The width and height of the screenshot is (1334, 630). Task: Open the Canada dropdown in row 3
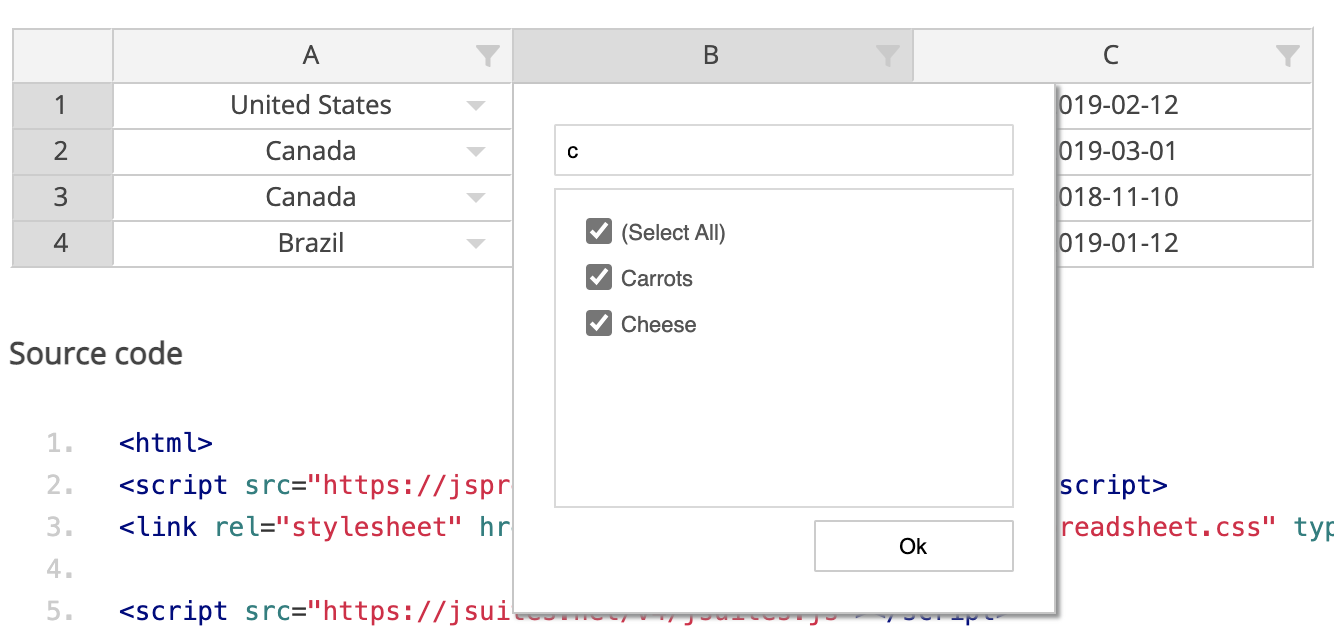(477, 197)
